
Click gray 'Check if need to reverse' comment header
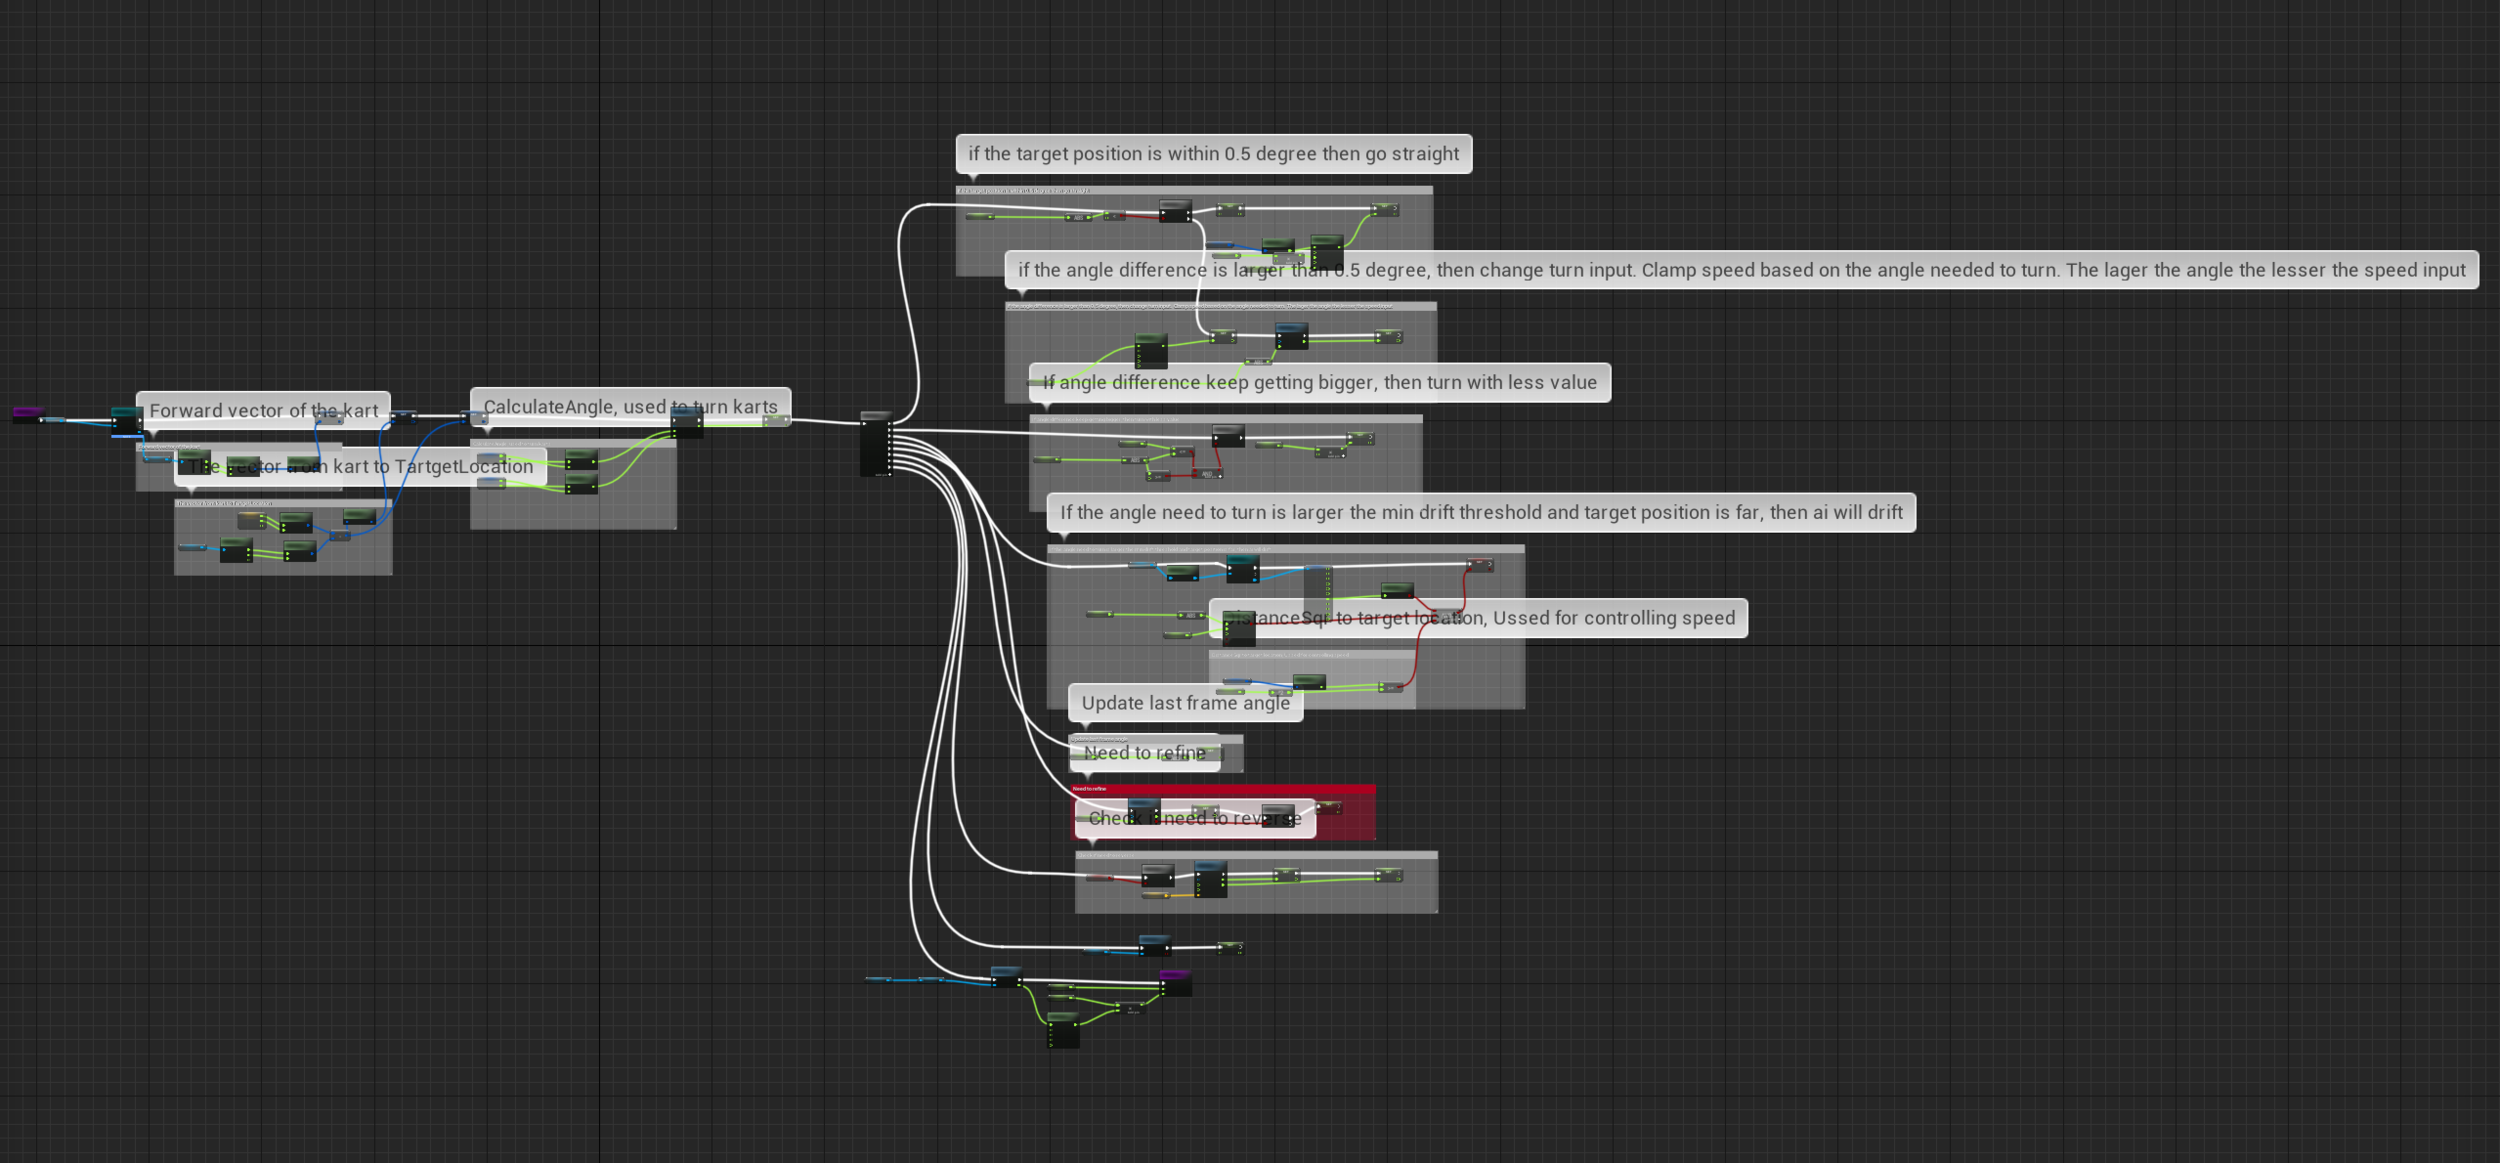[1256, 855]
